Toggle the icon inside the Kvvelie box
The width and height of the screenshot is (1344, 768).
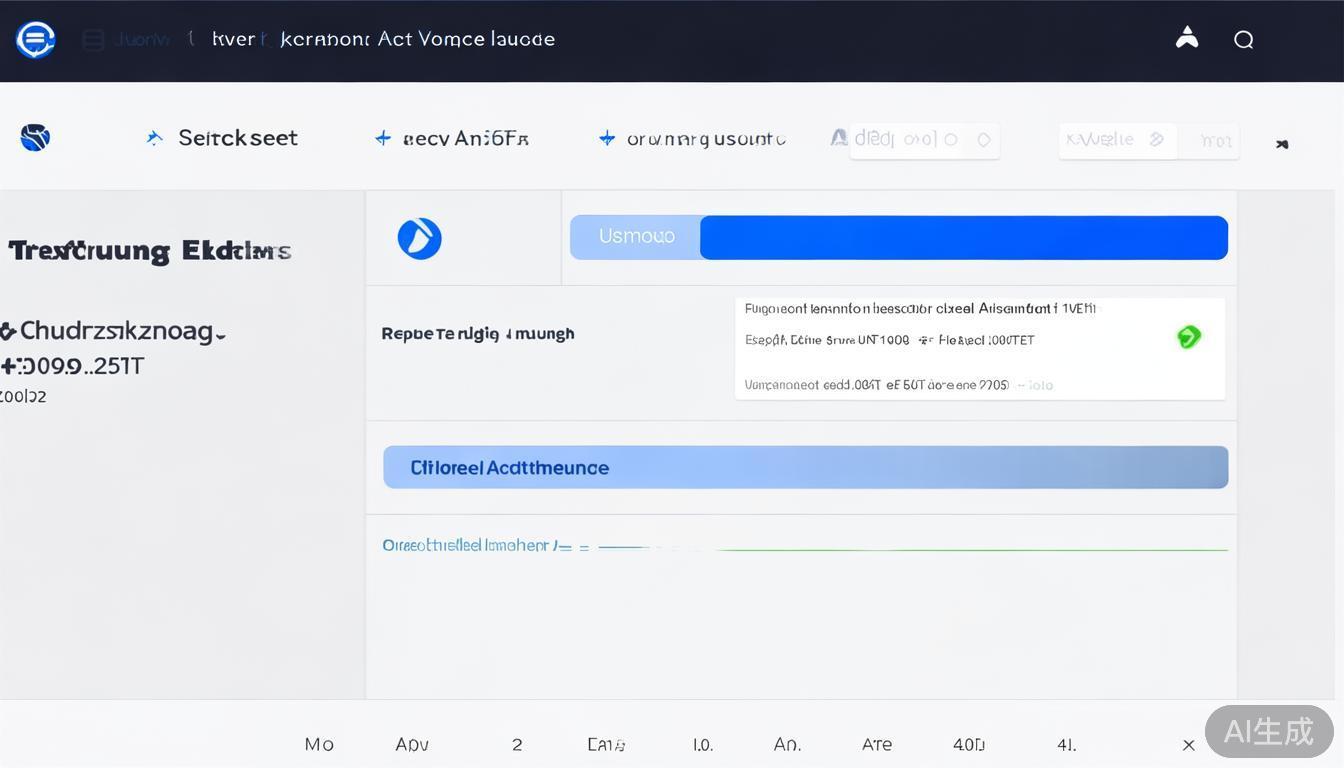tap(1157, 140)
